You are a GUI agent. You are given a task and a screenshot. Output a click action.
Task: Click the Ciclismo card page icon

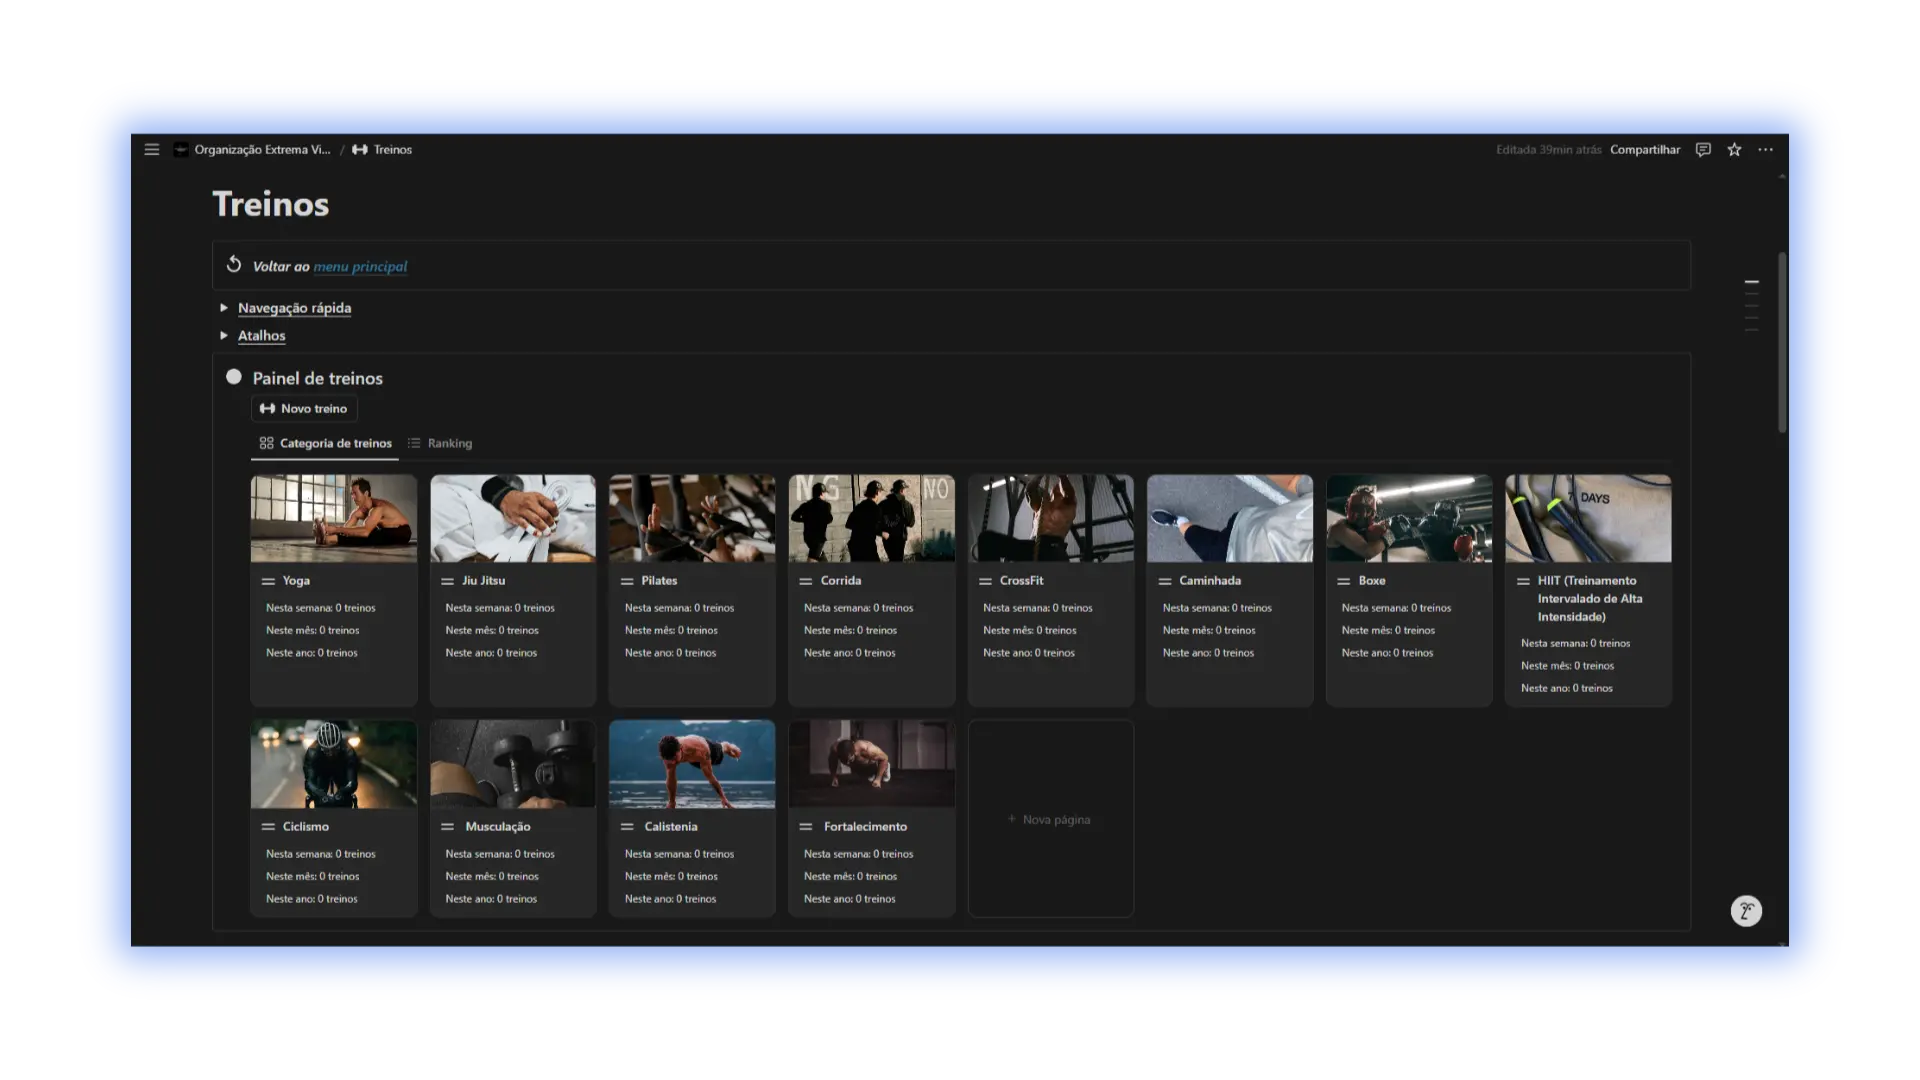click(268, 827)
